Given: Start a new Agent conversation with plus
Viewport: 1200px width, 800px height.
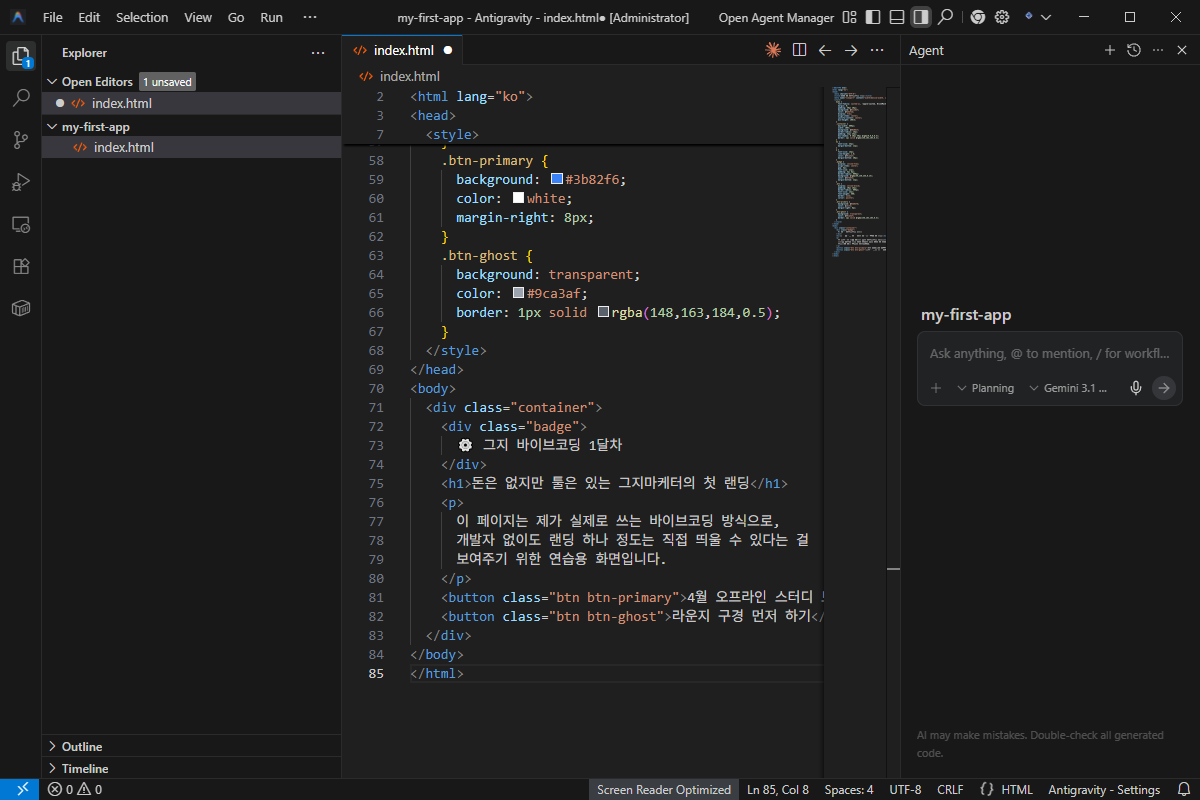Looking at the screenshot, I should [1109, 50].
